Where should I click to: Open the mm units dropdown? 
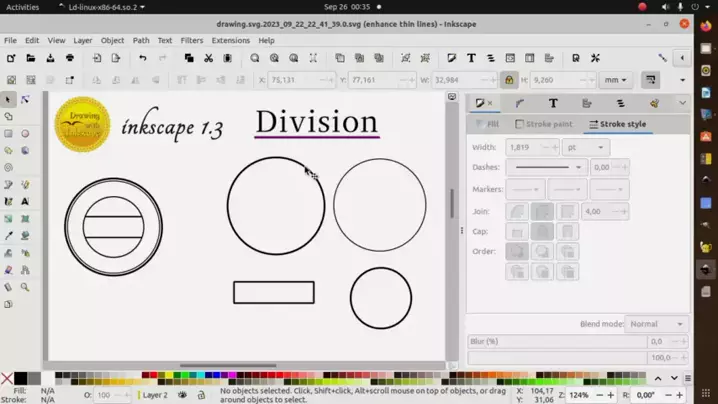(615, 80)
